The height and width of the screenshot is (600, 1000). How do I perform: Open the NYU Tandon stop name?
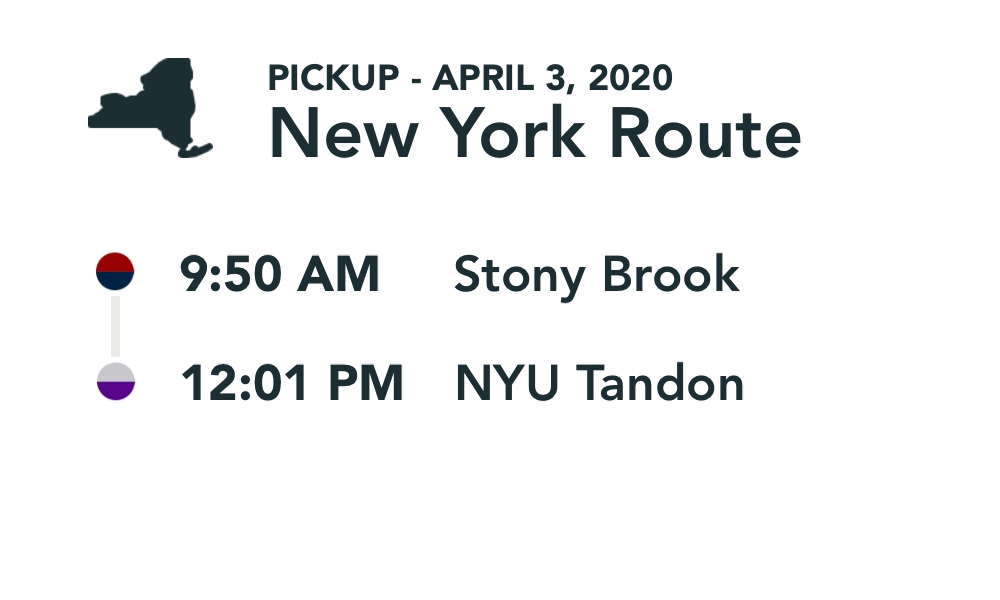[x=600, y=384]
